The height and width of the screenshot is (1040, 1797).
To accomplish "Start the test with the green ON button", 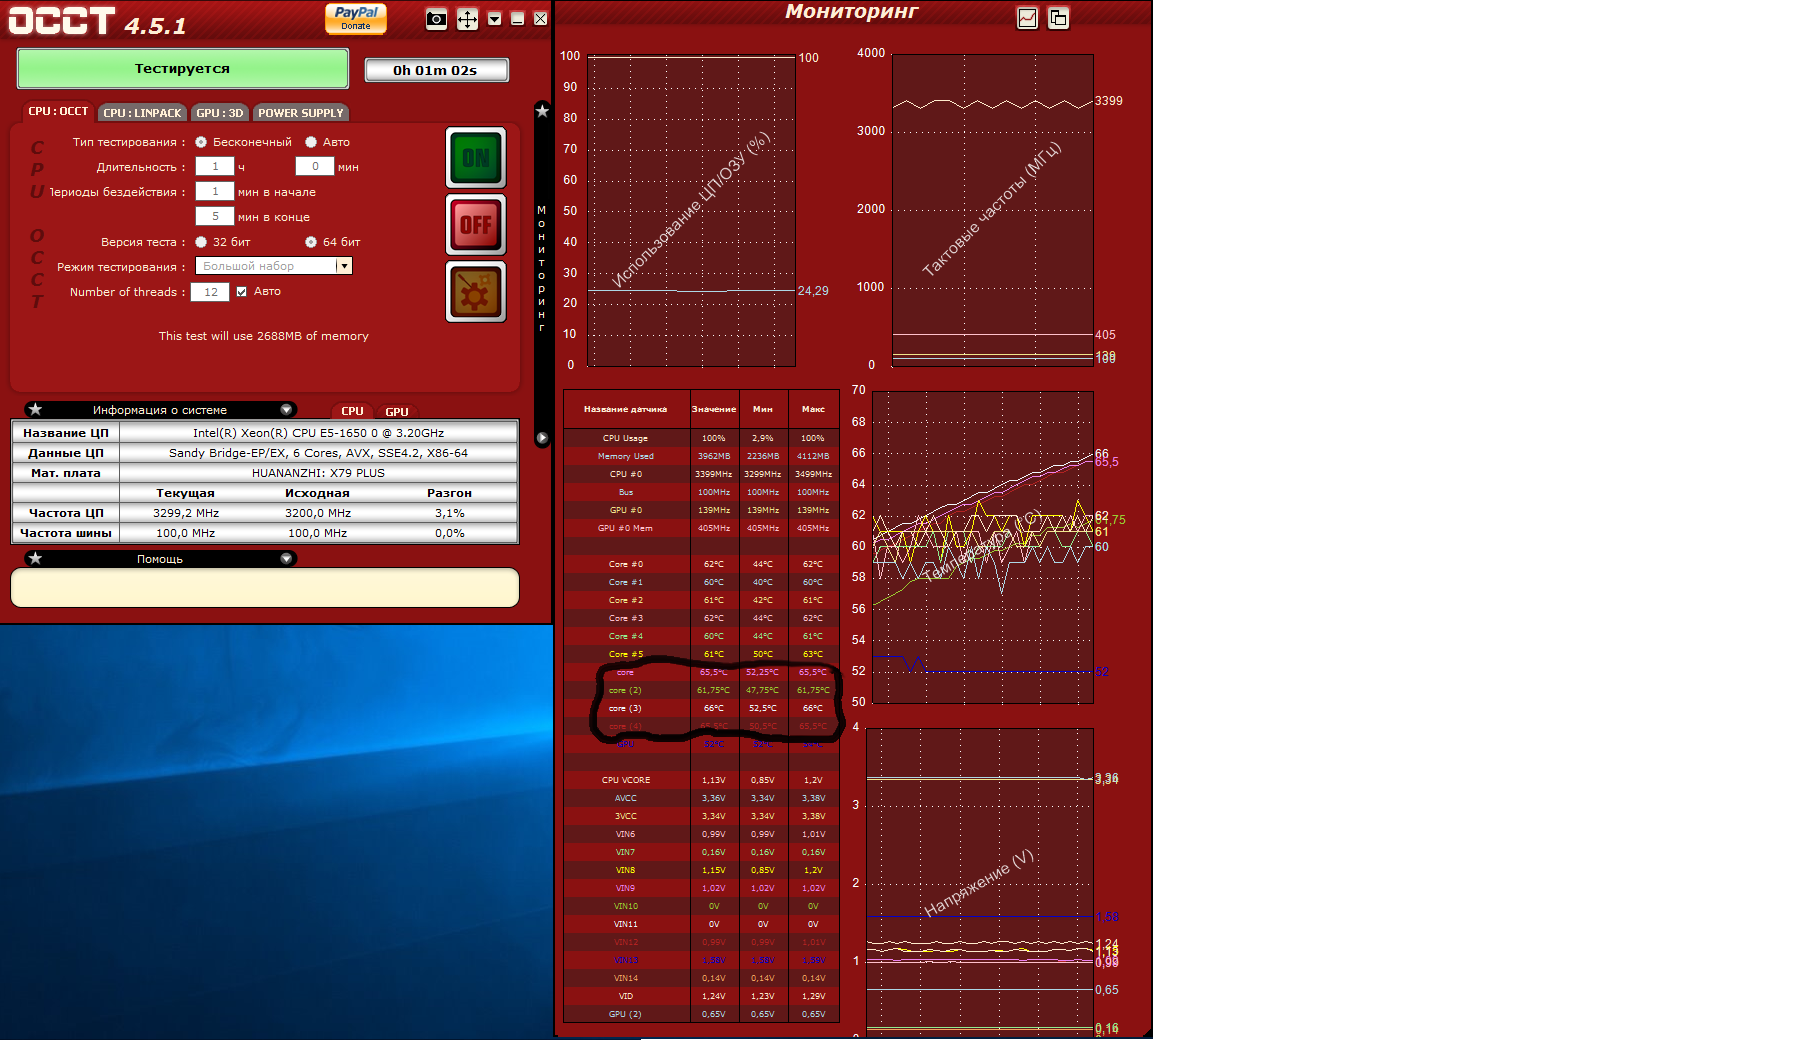I will click(x=476, y=158).
